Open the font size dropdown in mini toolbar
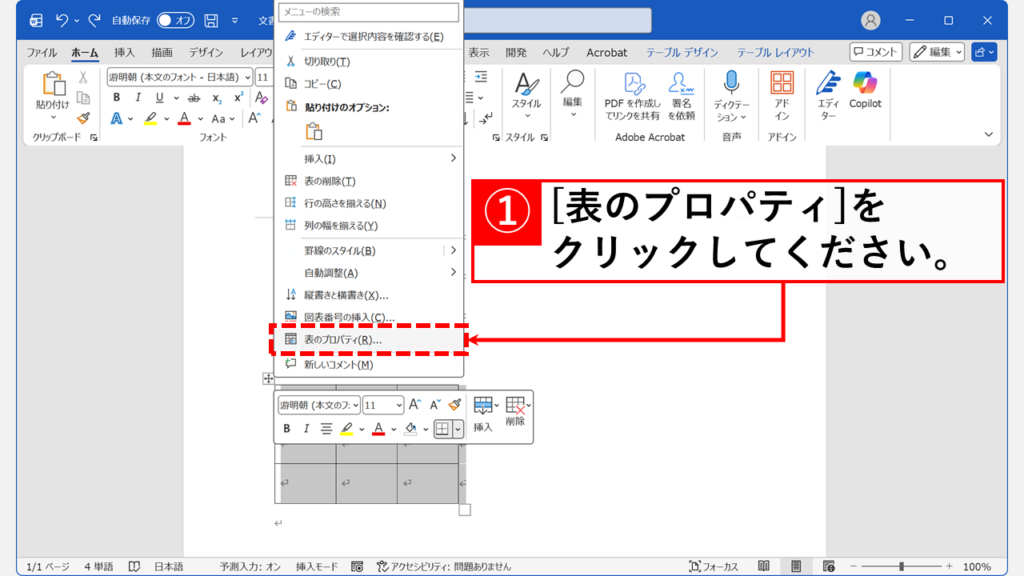 point(399,404)
